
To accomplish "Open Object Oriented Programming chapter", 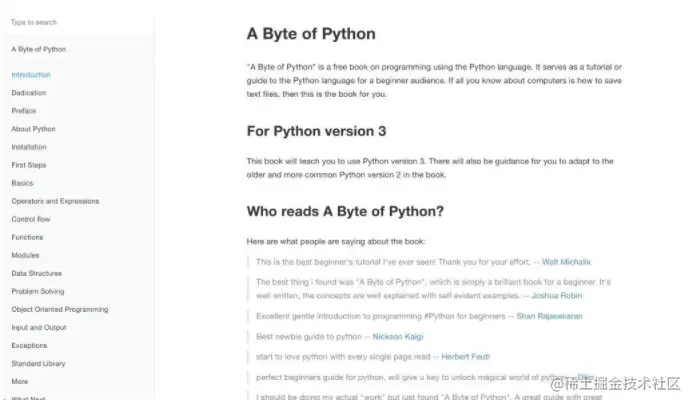I will [x=59, y=309].
